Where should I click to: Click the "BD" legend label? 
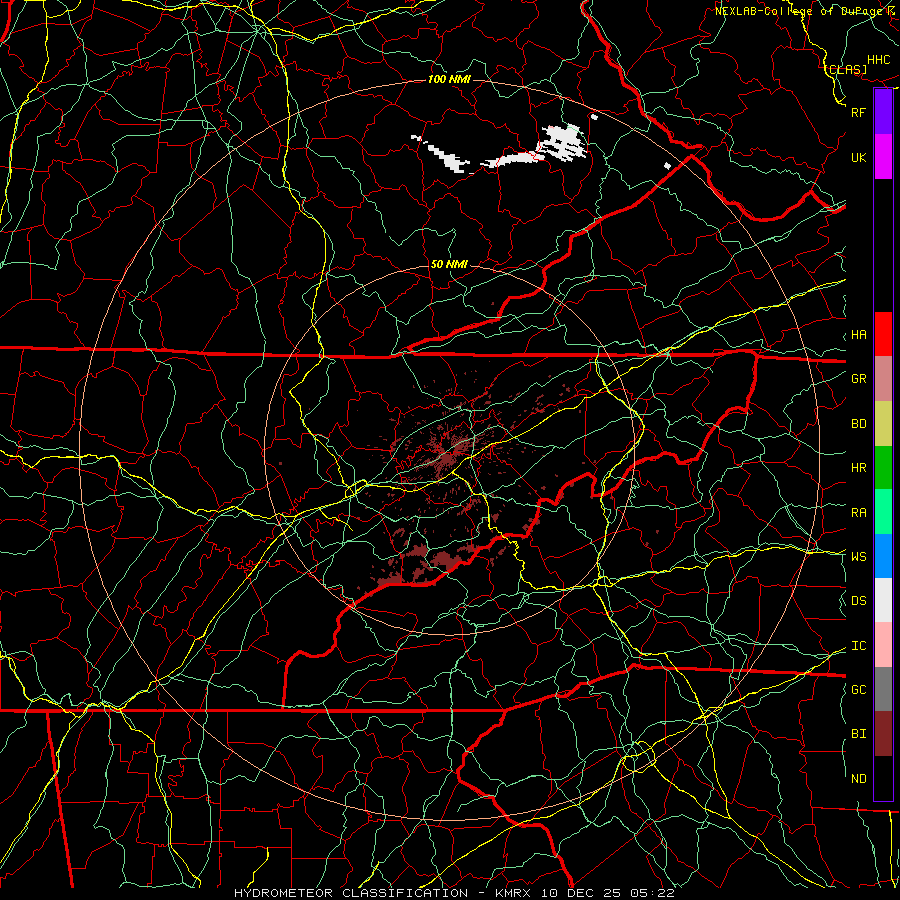(x=858, y=424)
